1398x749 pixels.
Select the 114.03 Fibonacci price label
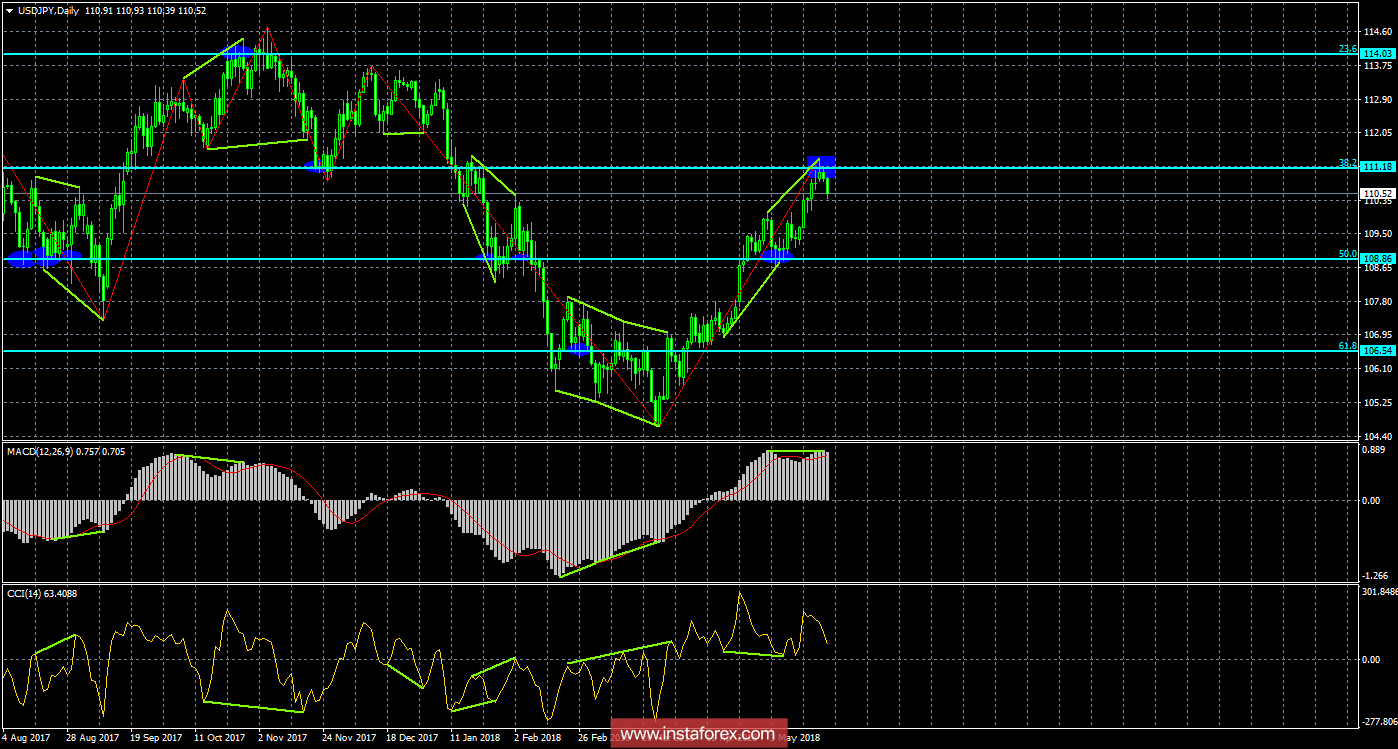1378,53
